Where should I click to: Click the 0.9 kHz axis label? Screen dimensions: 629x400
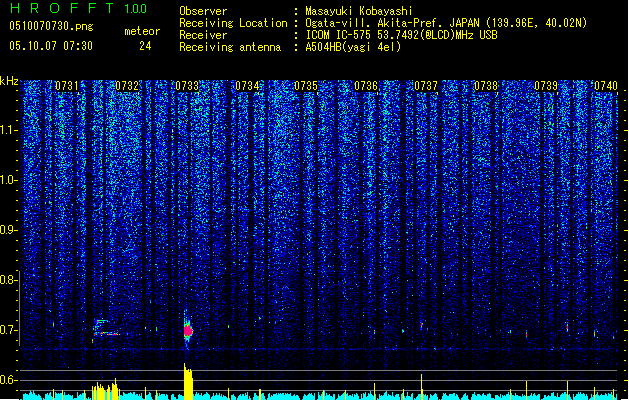(x=9, y=230)
